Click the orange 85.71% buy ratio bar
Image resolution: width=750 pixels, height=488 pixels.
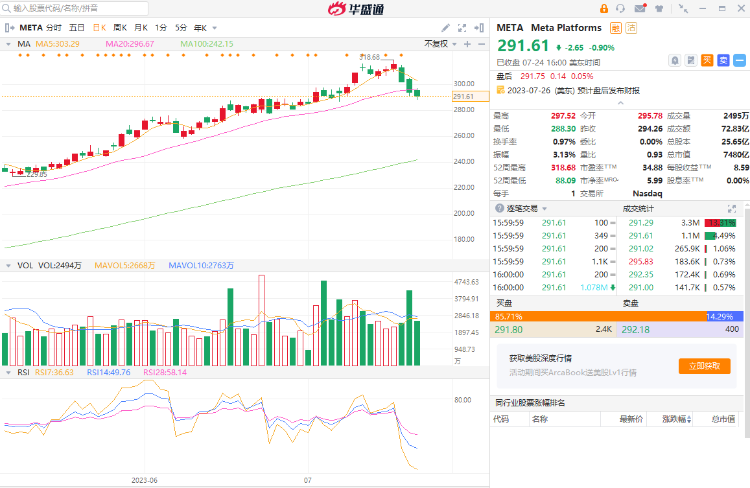click(x=598, y=316)
